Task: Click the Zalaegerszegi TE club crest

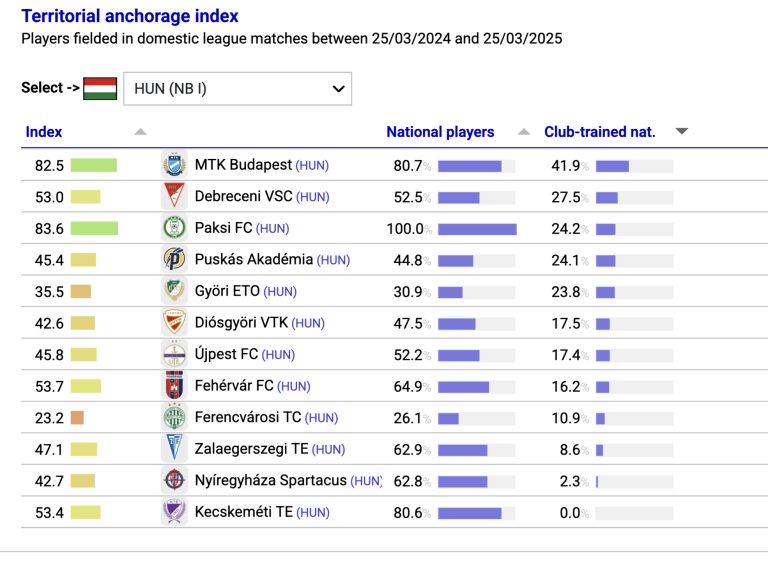Action: click(x=174, y=449)
